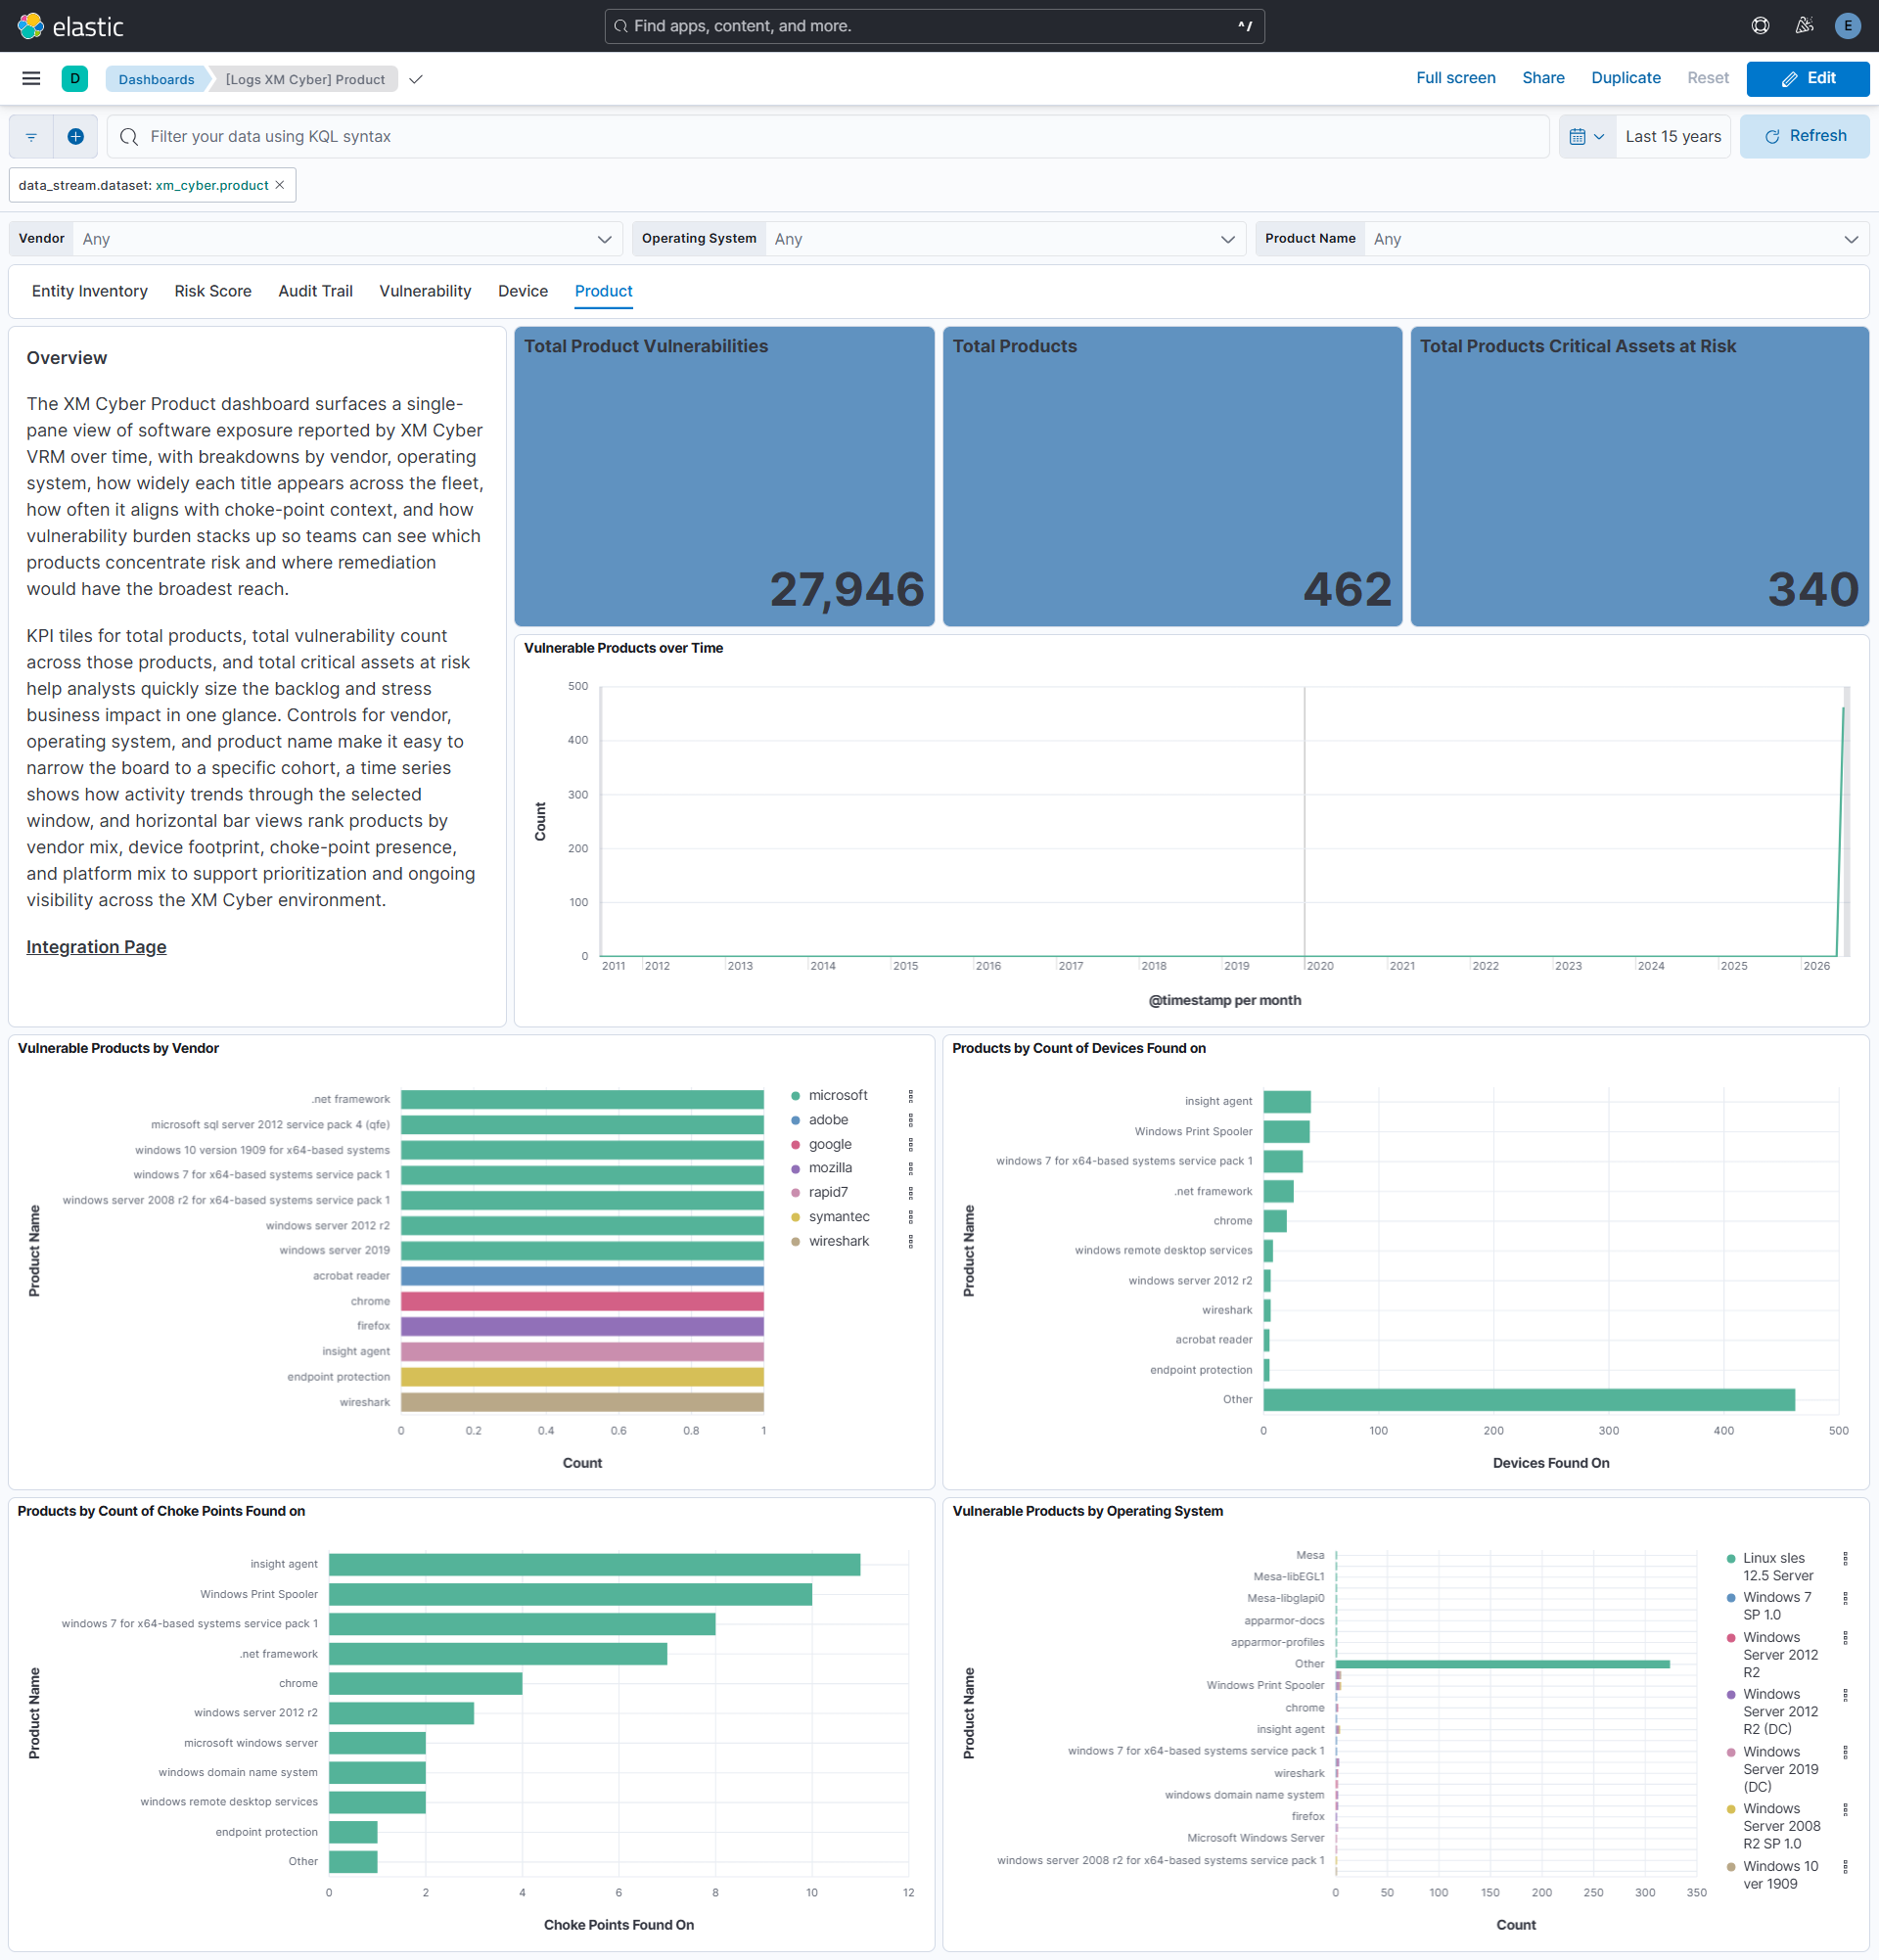1879x1960 pixels.
Task: Select the Product tab
Action: [603, 291]
